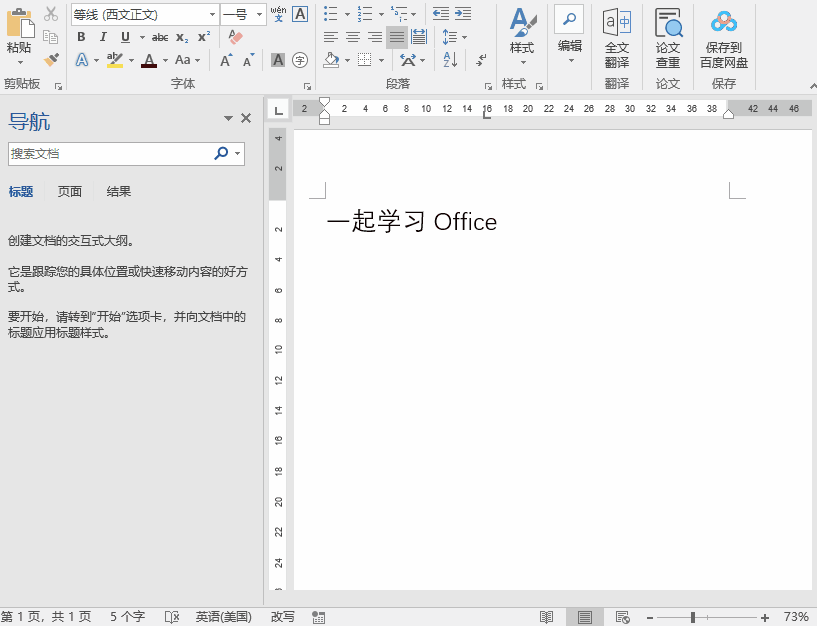Click the Paste clipboard icon

(x=20, y=23)
